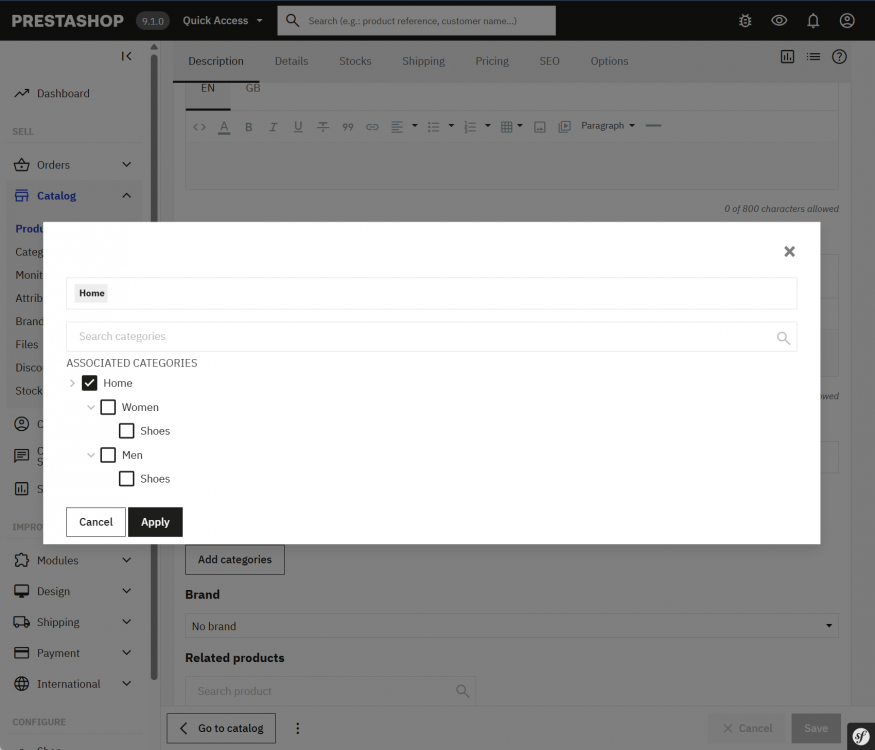Click the top search bar field
The height and width of the screenshot is (750, 875).
pyautogui.click(x=416, y=21)
